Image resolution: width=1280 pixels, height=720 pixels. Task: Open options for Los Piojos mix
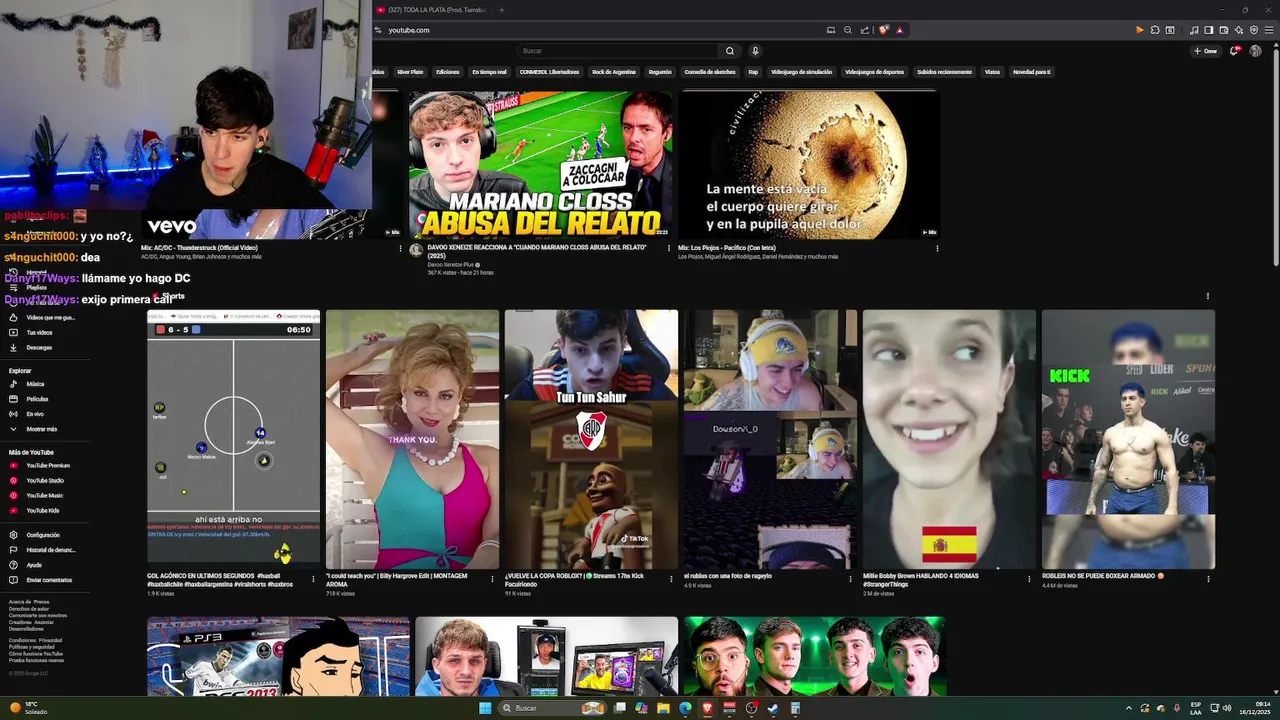coord(937,248)
